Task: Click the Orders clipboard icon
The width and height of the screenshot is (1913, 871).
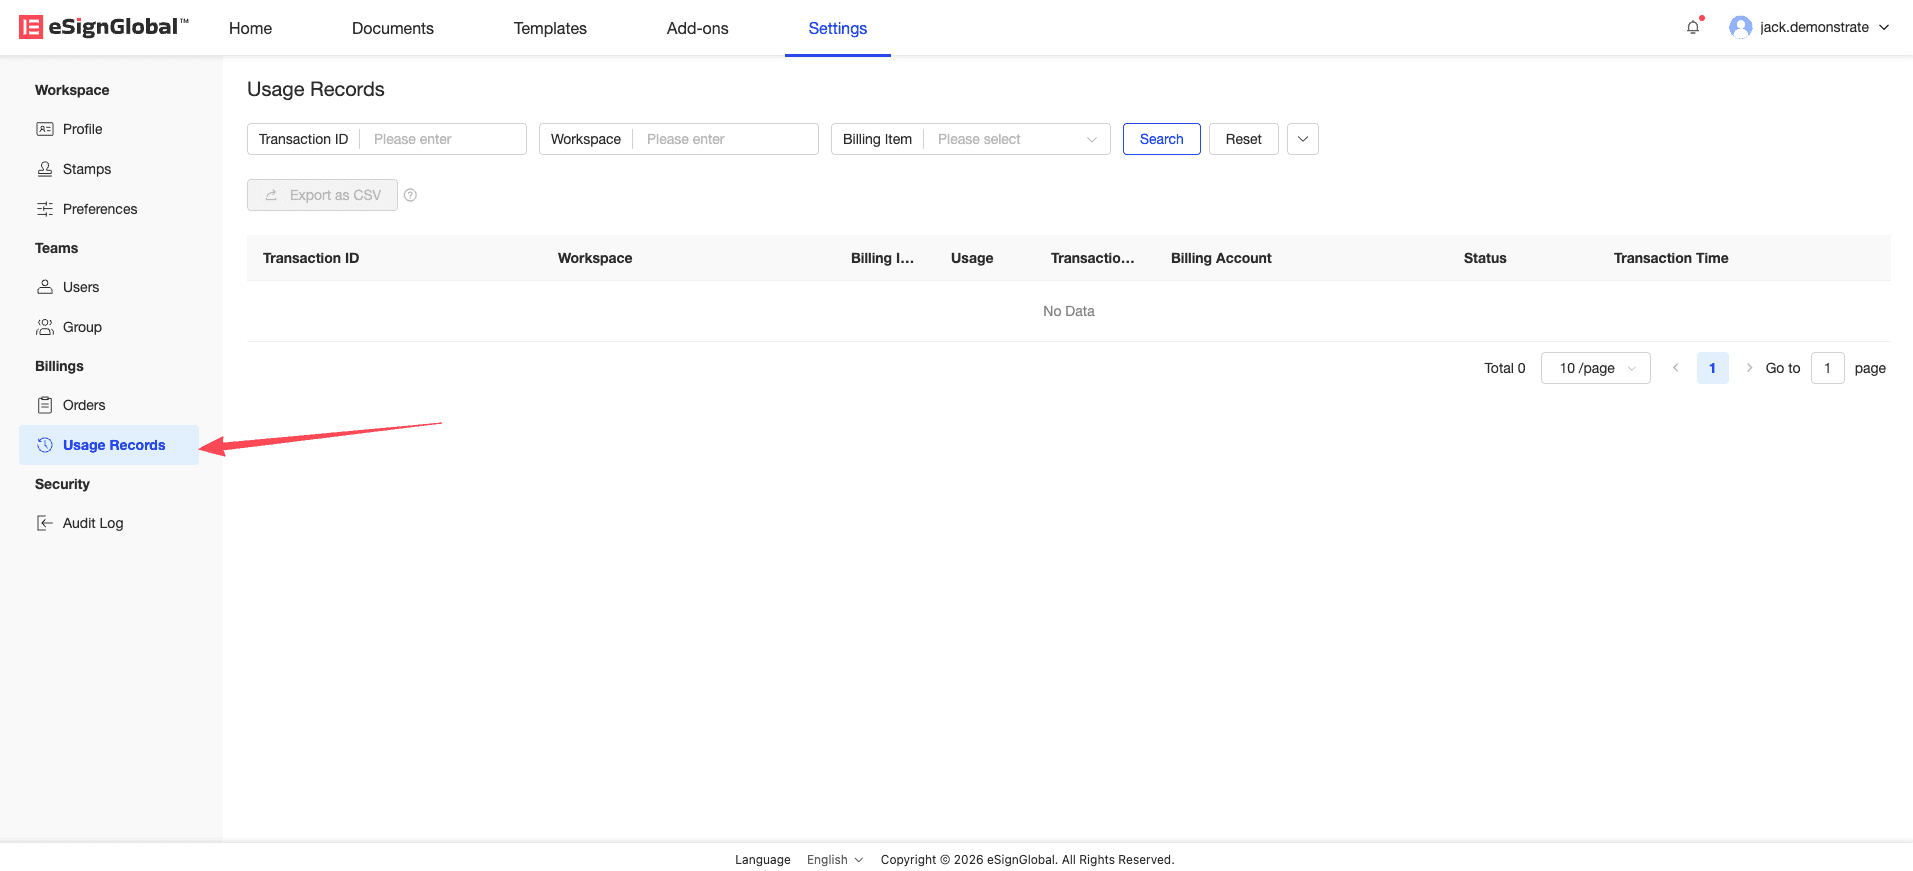Action: 45,405
